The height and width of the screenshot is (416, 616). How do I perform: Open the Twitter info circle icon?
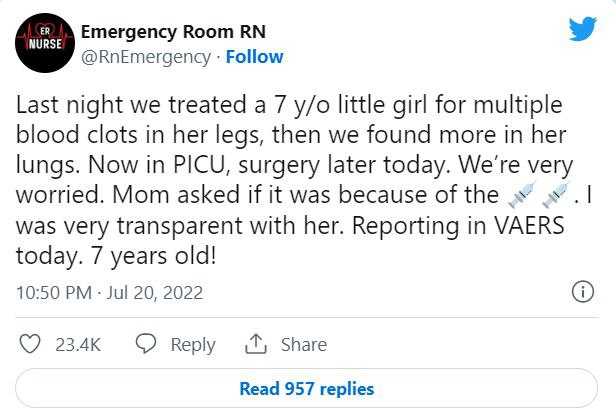point(582,292)
